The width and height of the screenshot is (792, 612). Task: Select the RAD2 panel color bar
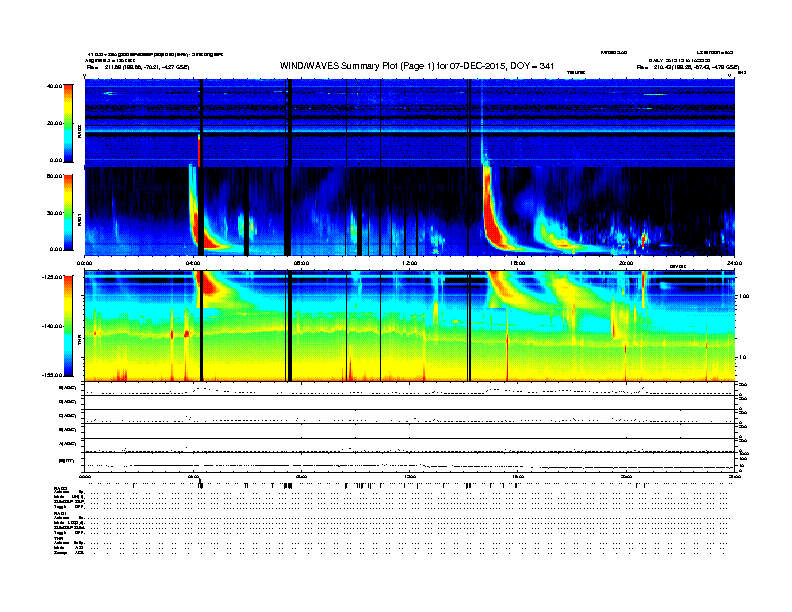click(x=68, y=123)
